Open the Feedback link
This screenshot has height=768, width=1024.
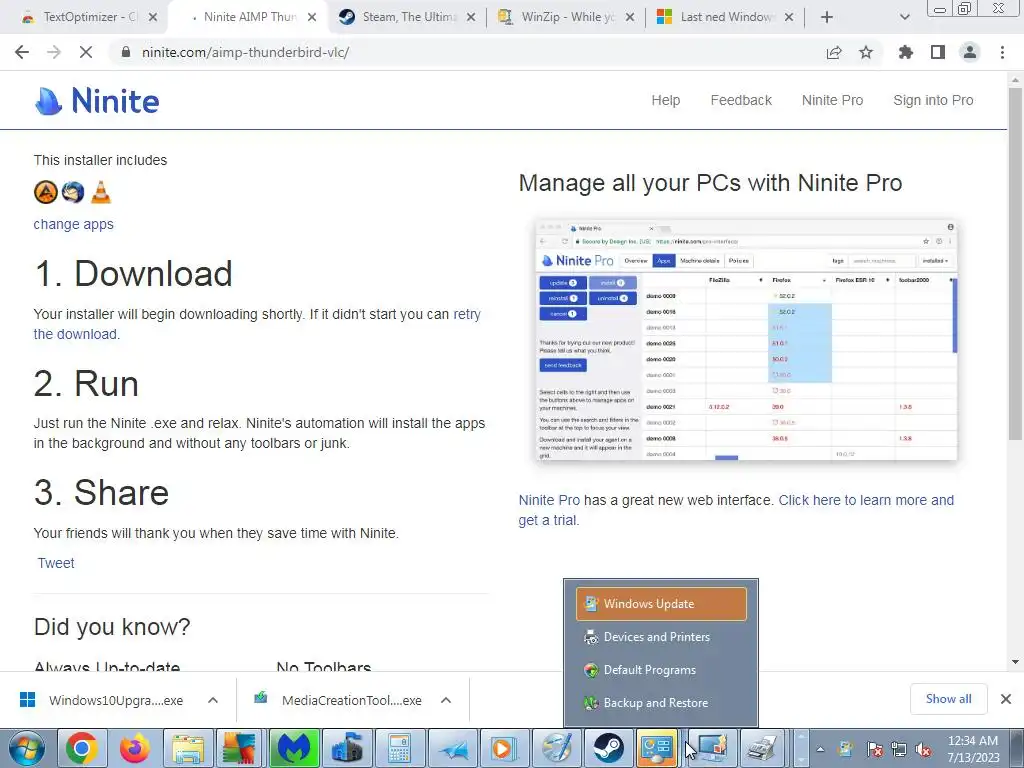pyautogui.click(x=741, y=100)
